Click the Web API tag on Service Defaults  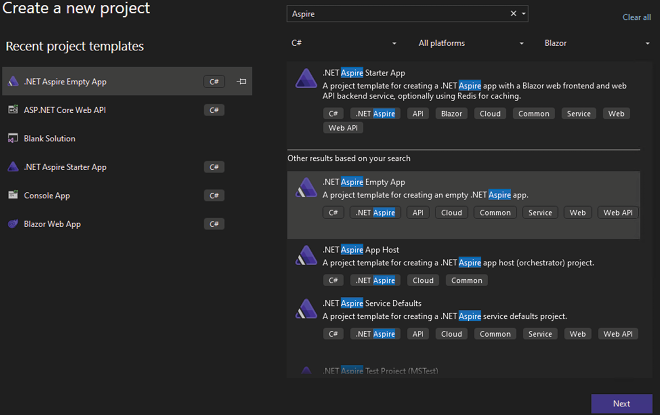point(618,334)
